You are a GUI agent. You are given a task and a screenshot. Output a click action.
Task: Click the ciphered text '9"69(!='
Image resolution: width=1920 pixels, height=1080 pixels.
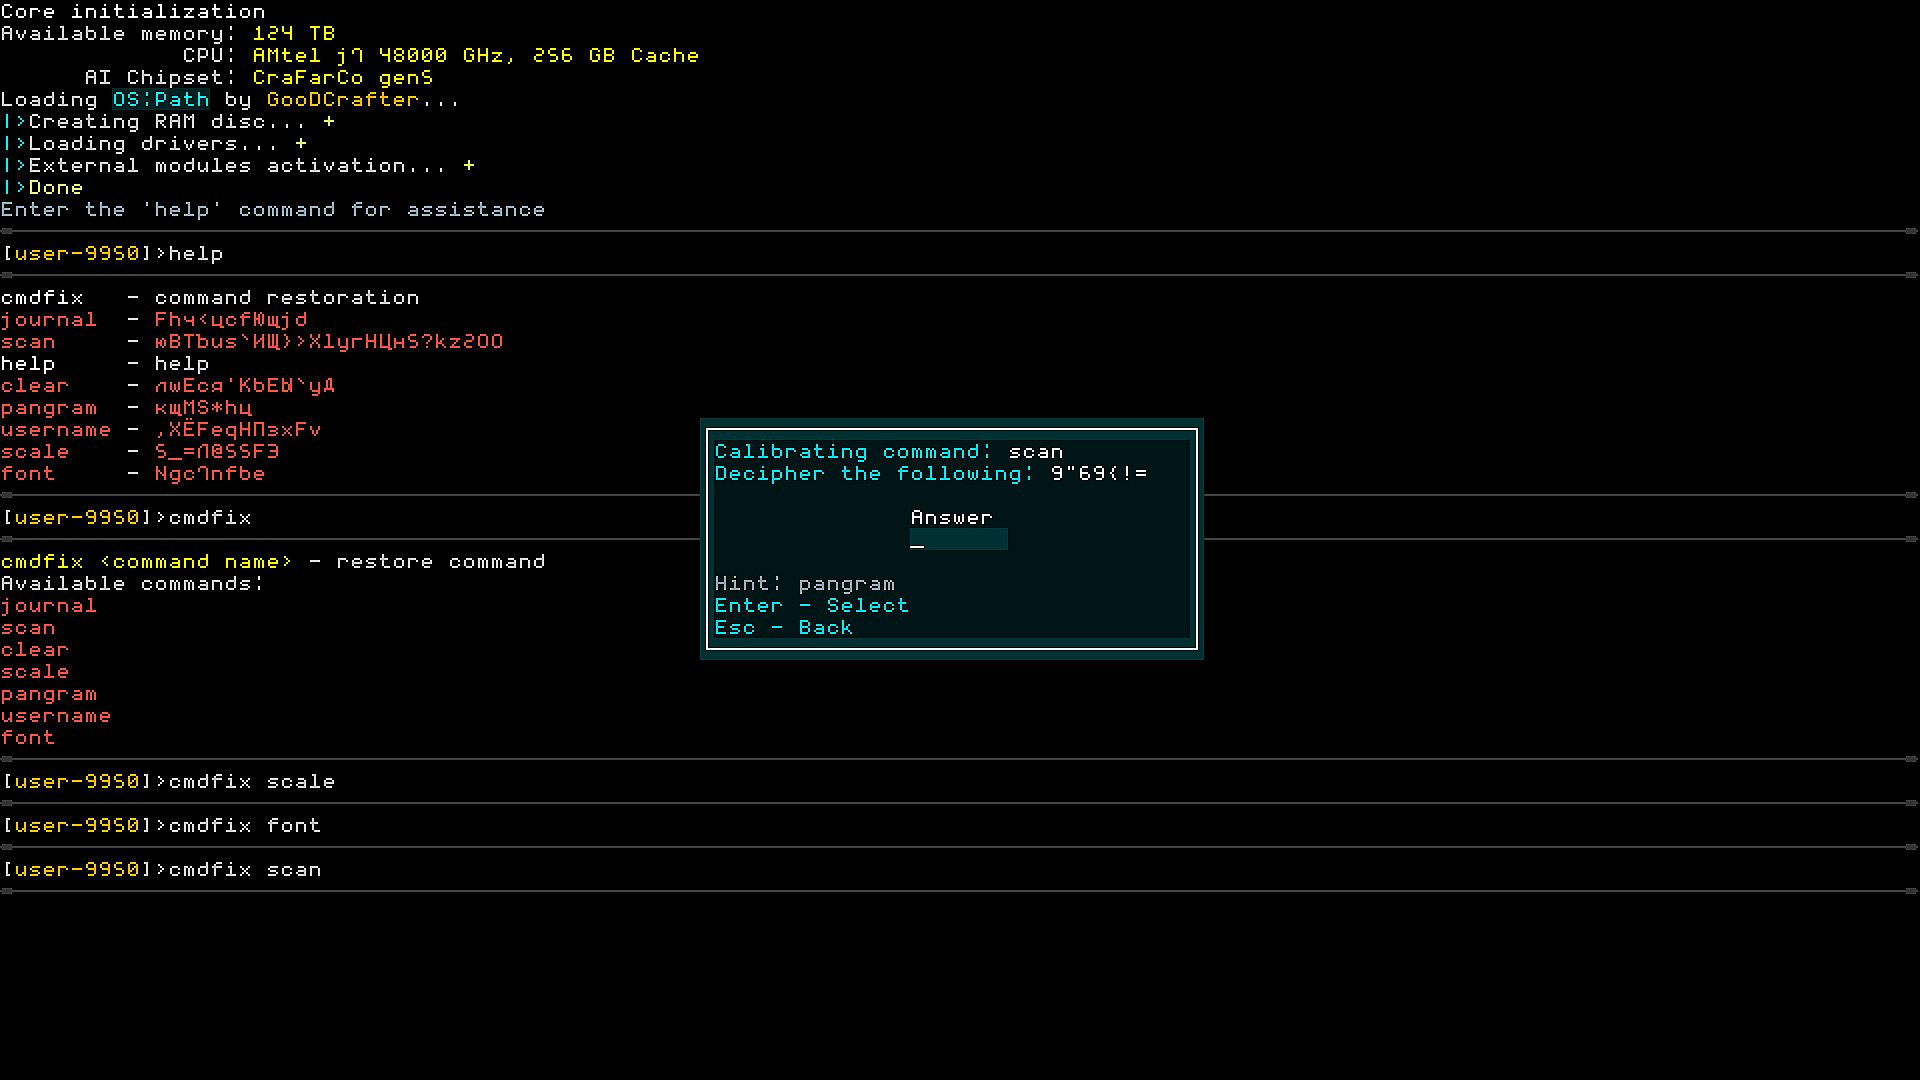tap(1099, 474)
